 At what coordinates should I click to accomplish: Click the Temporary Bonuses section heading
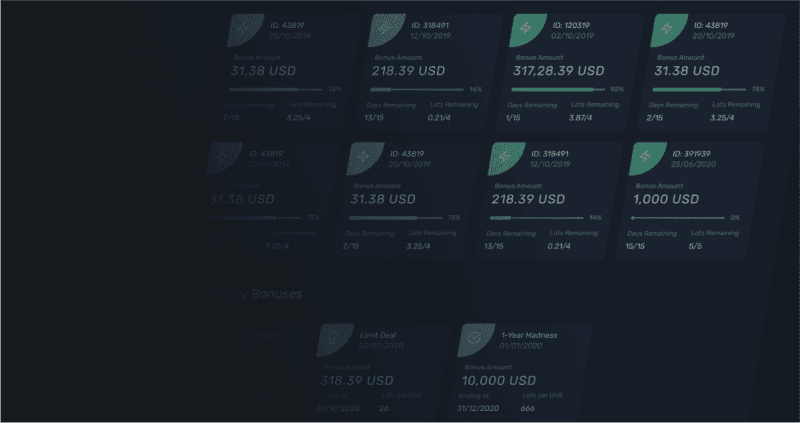pos(255,294)
